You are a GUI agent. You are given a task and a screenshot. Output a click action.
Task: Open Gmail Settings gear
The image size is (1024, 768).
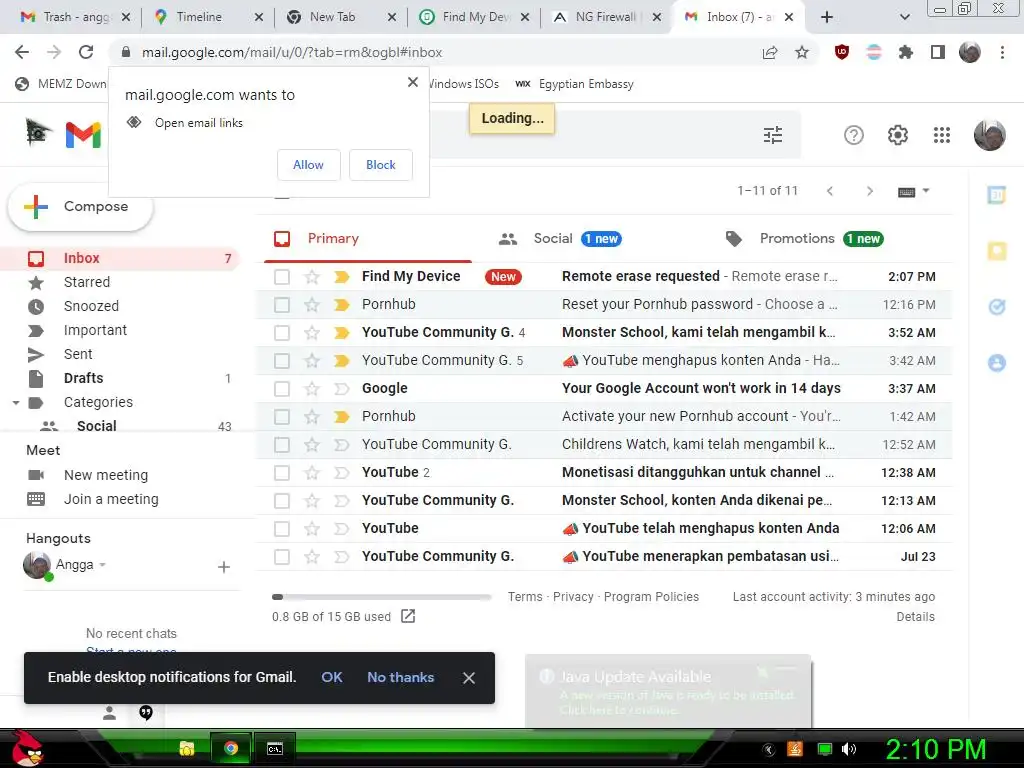[x=898, y=135]
